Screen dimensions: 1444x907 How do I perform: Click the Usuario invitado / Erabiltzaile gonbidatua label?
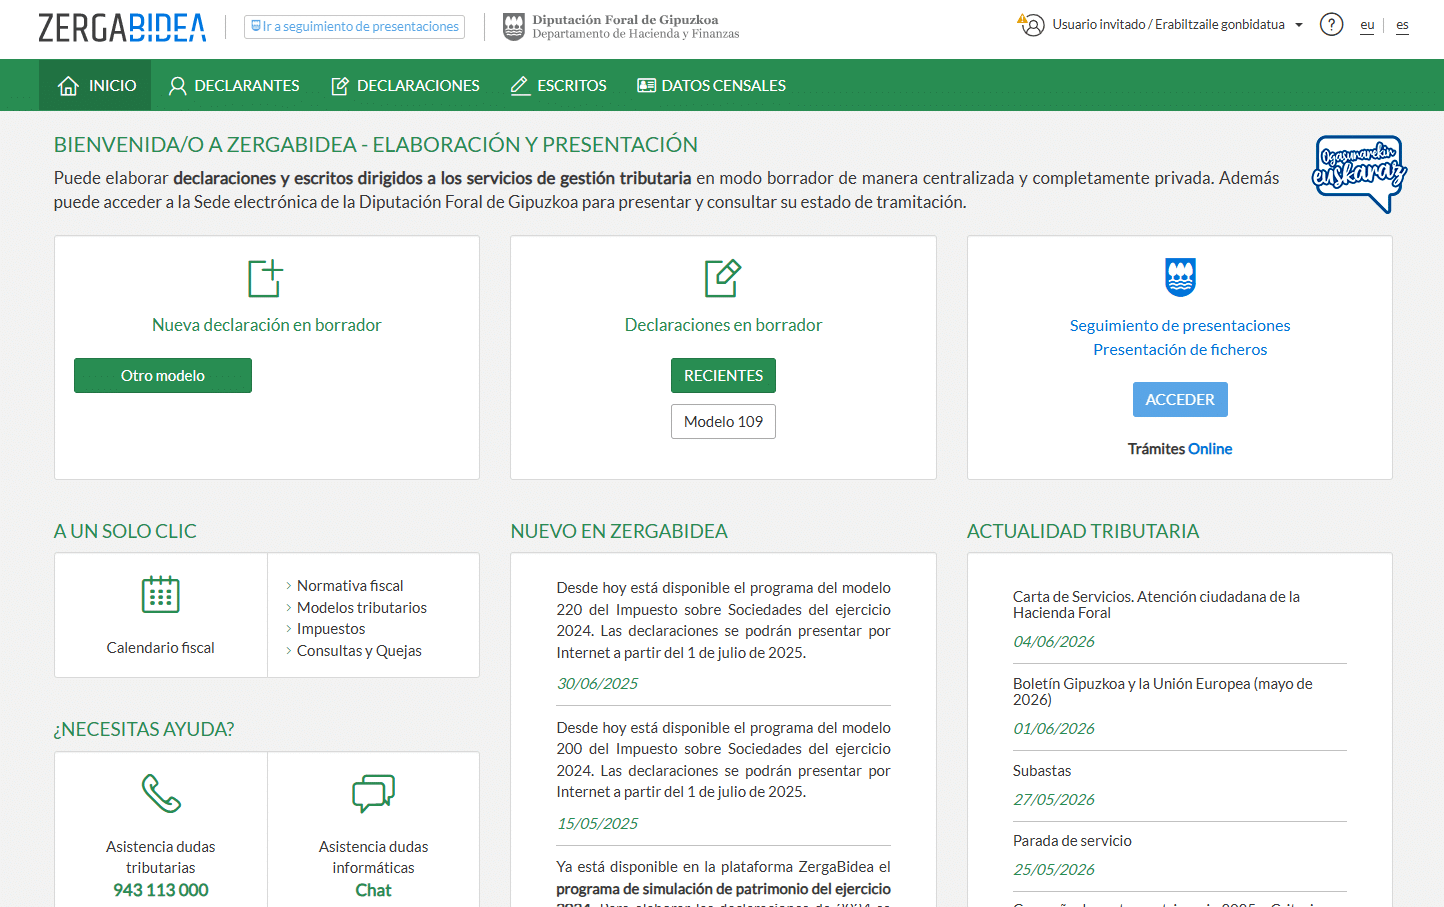coord(1168,25)
